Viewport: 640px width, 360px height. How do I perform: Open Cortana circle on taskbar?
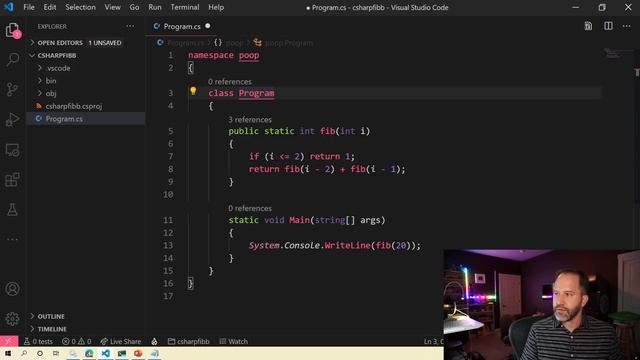[40, 353]
